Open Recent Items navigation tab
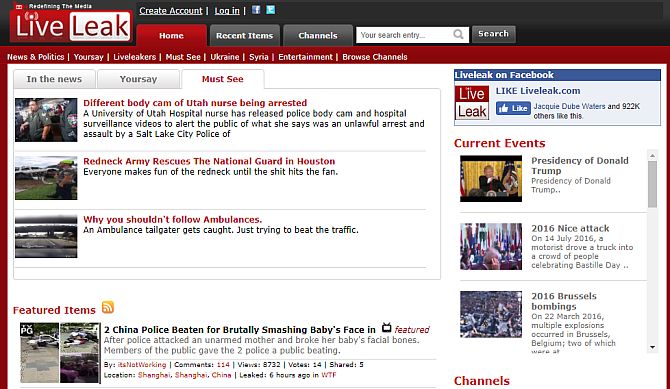The height and width of the screenshot is (389, 670). point(244,35)
